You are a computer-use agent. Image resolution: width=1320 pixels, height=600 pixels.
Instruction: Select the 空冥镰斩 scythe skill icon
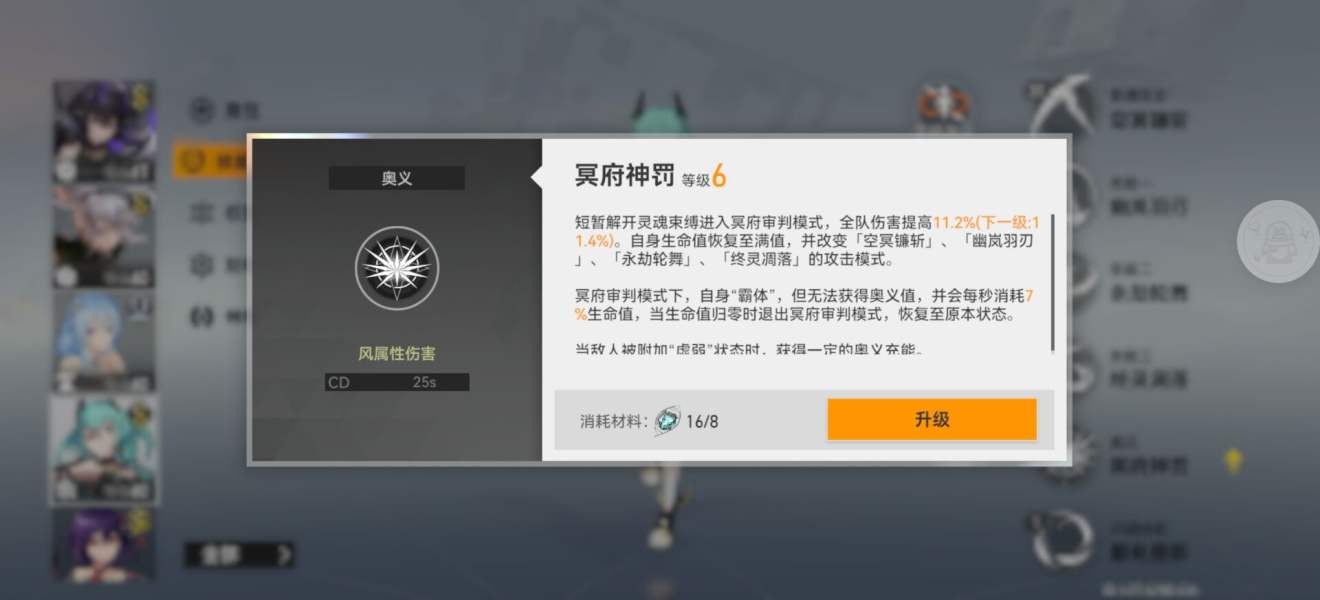[1062, 105]
